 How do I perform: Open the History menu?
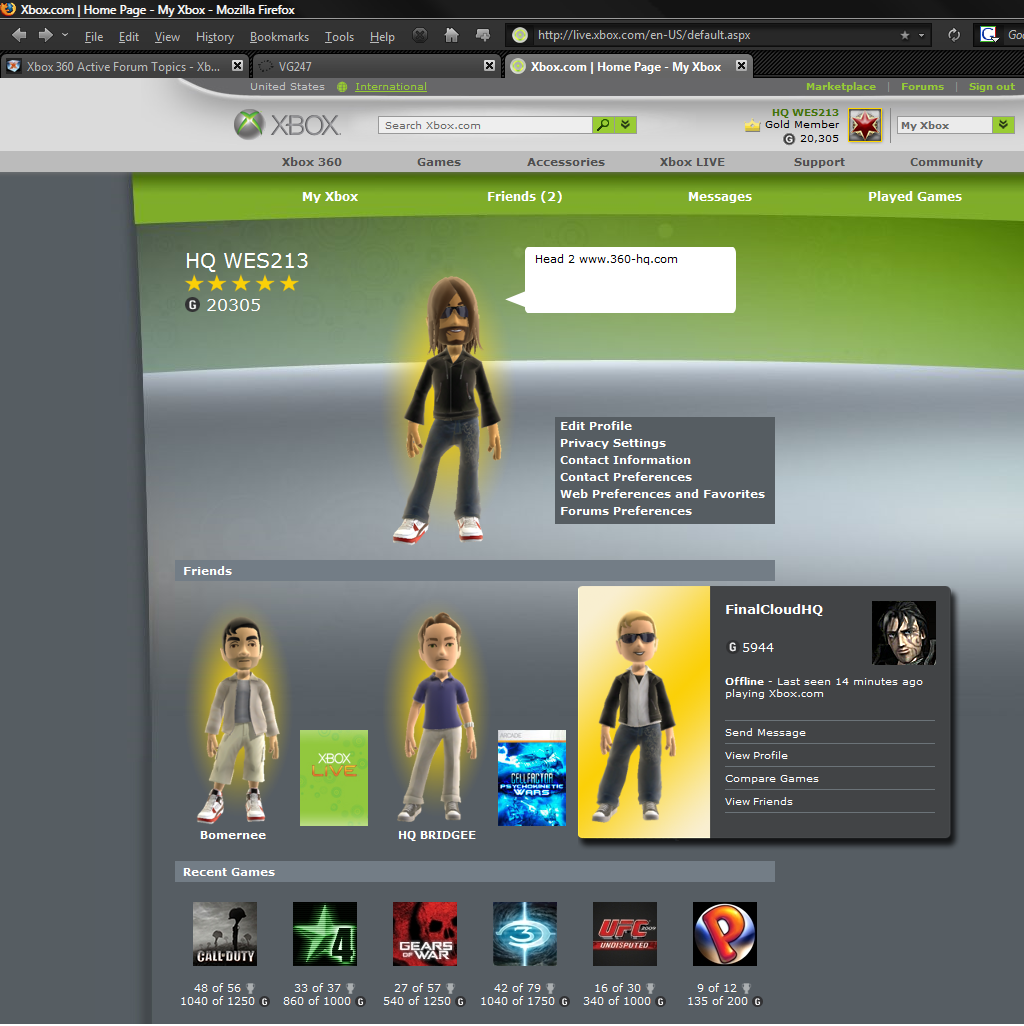pyautogui.click(x=215, y=37)
